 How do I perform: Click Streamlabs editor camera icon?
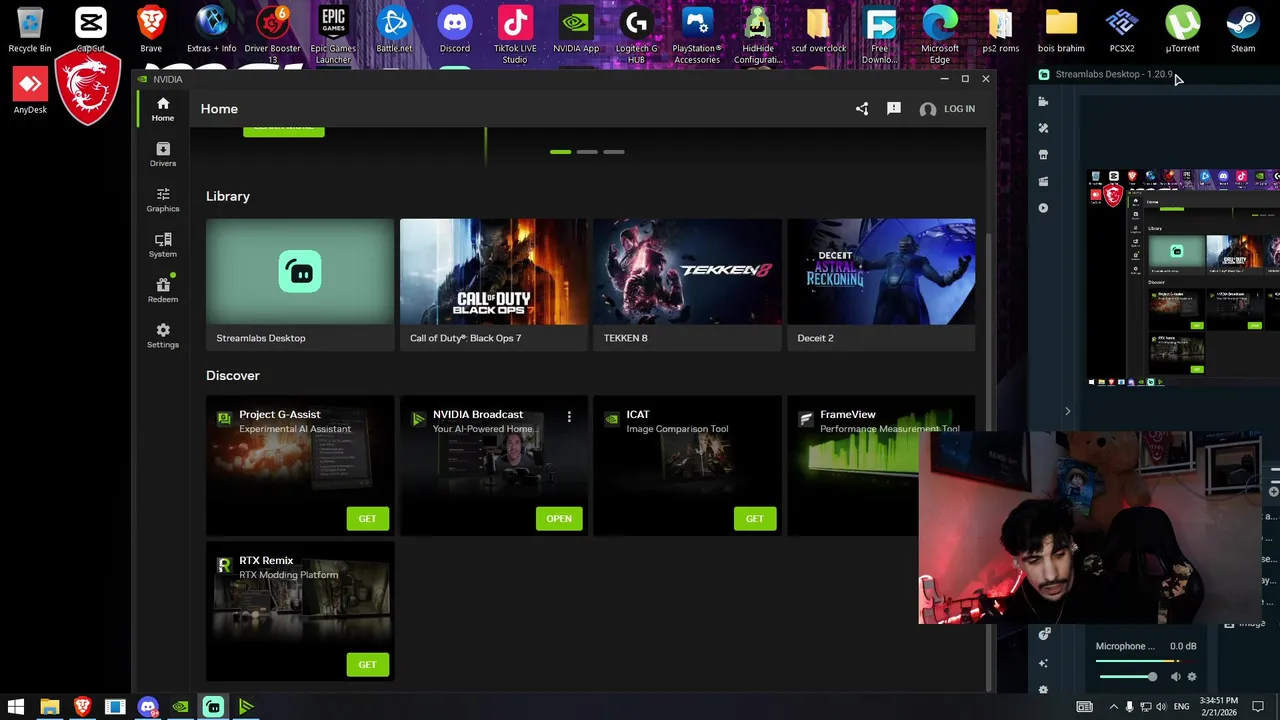pyautogui.click(x=1043, y=102)
